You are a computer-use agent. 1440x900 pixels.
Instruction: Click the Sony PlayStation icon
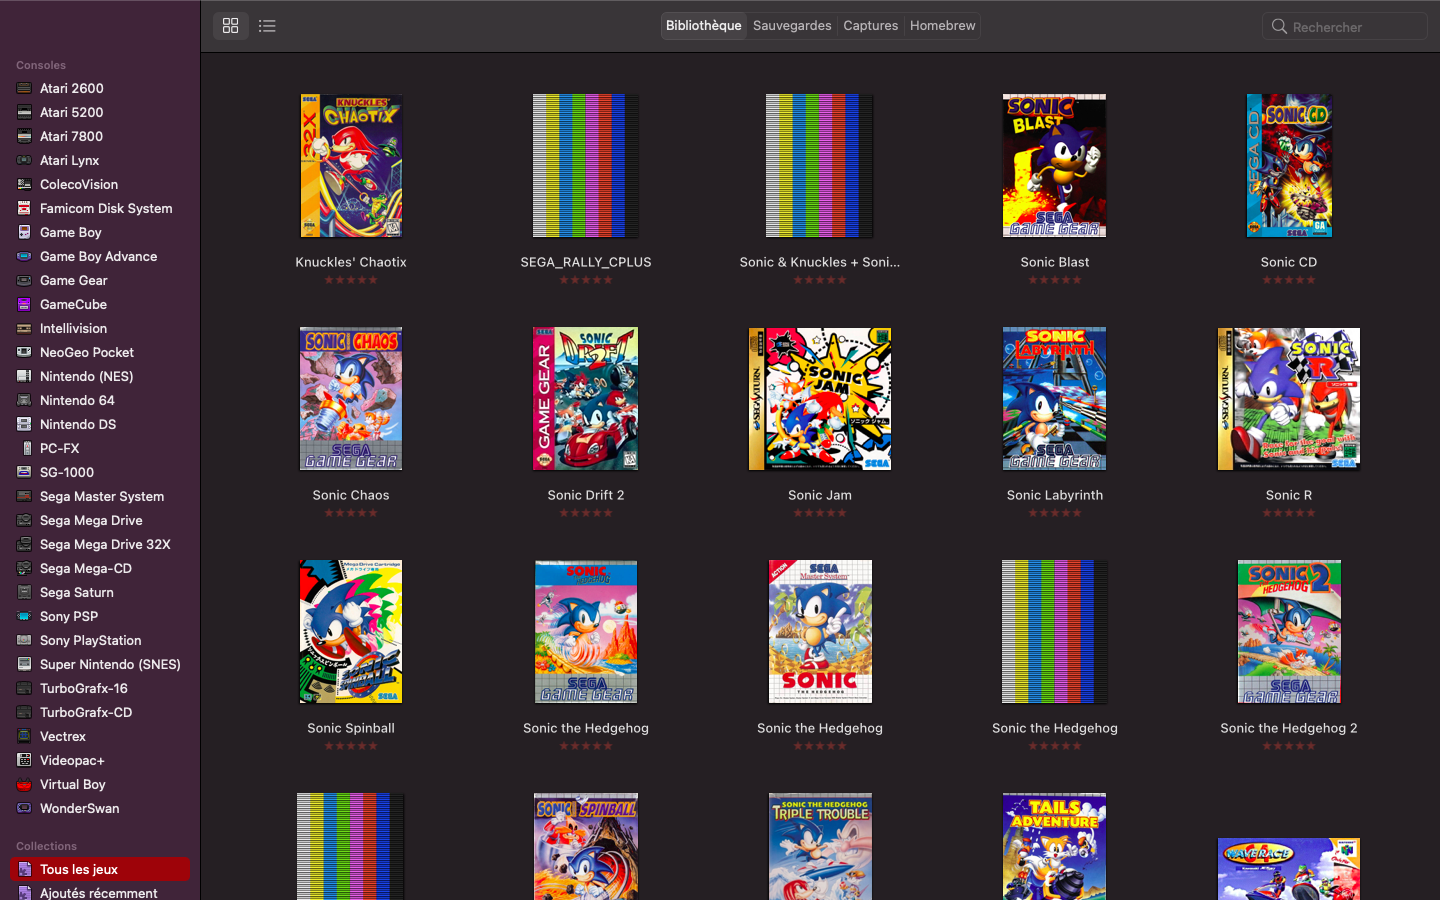click(x=24, y=640)
